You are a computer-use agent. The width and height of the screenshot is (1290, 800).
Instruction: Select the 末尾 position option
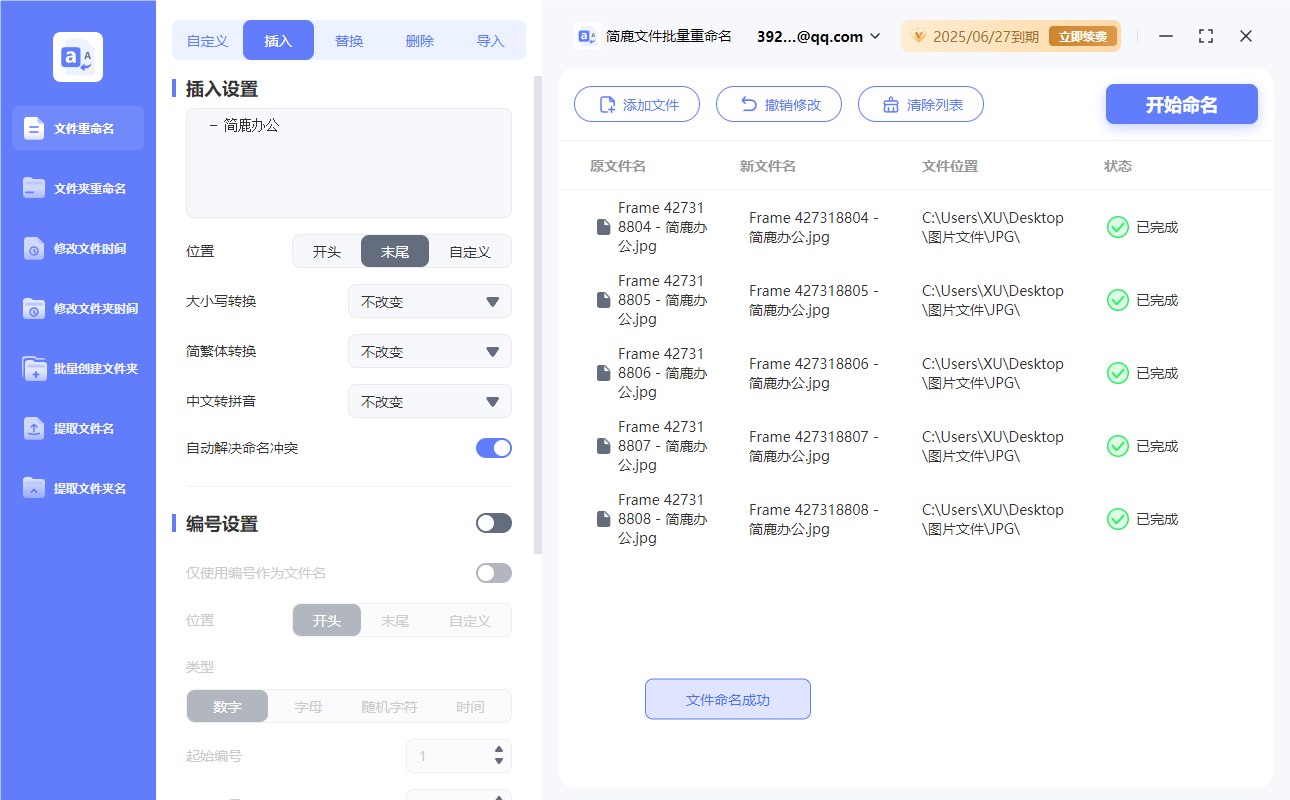click(x=394, y=251)
